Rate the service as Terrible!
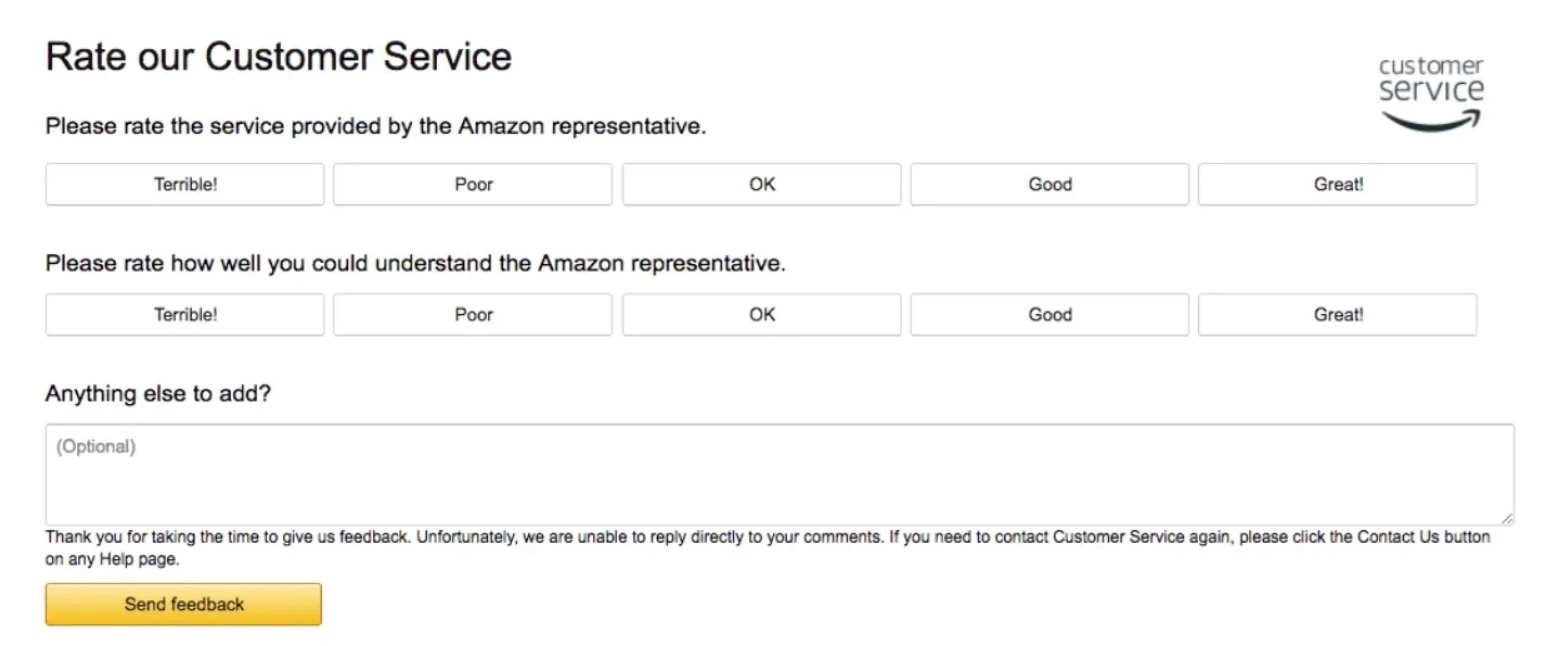The height and width of the screenshot is (646, 1563). [x=184, y=184]
